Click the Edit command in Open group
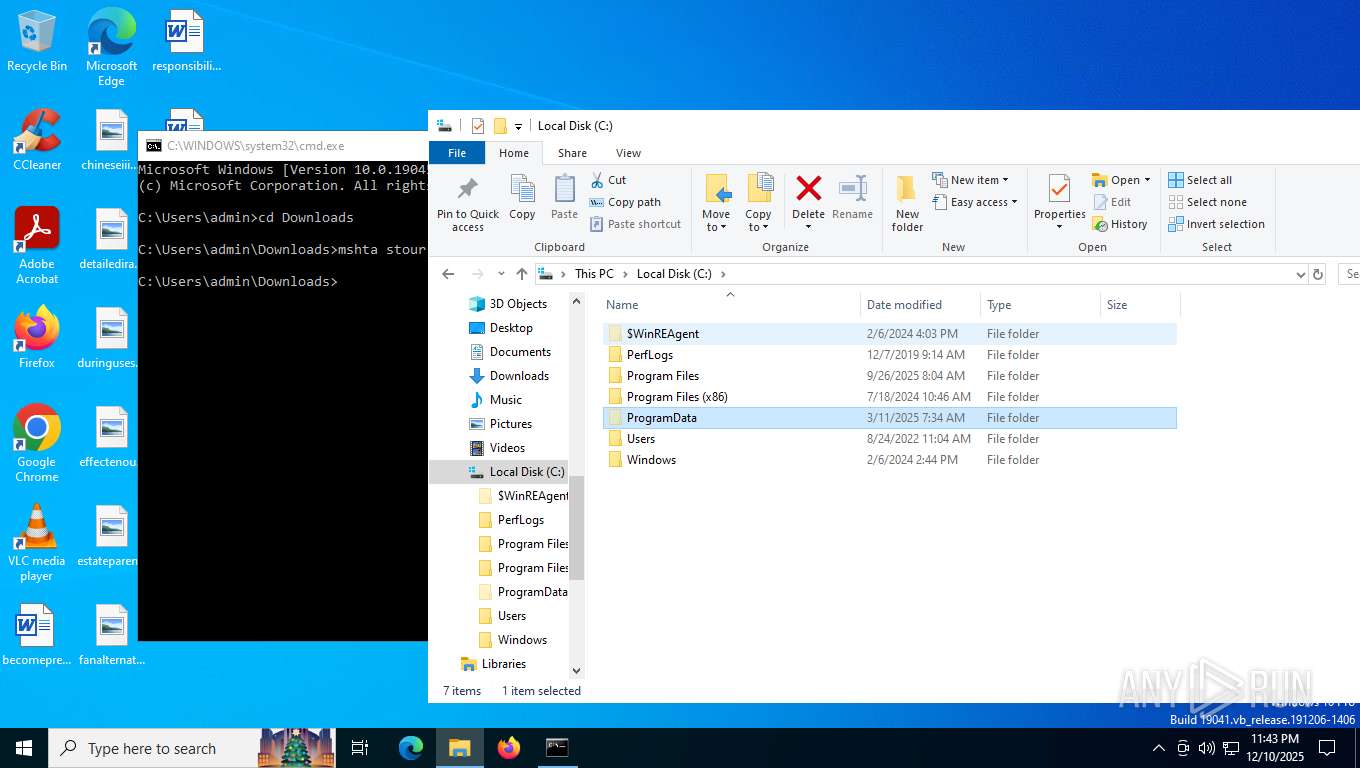1360x768 pixels. click(x=1112, y=202)
